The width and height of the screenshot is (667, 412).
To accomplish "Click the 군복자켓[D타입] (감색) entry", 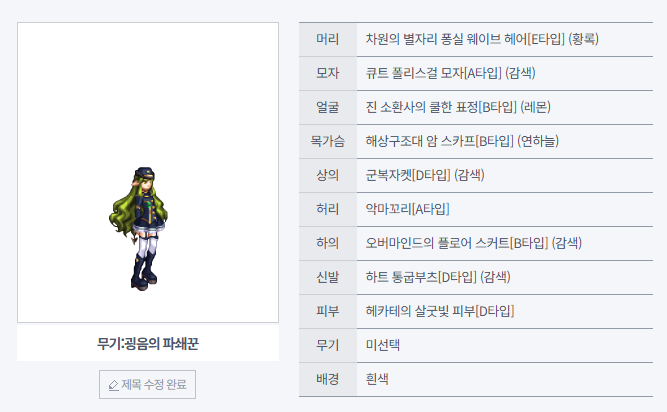I will point(425,175).
